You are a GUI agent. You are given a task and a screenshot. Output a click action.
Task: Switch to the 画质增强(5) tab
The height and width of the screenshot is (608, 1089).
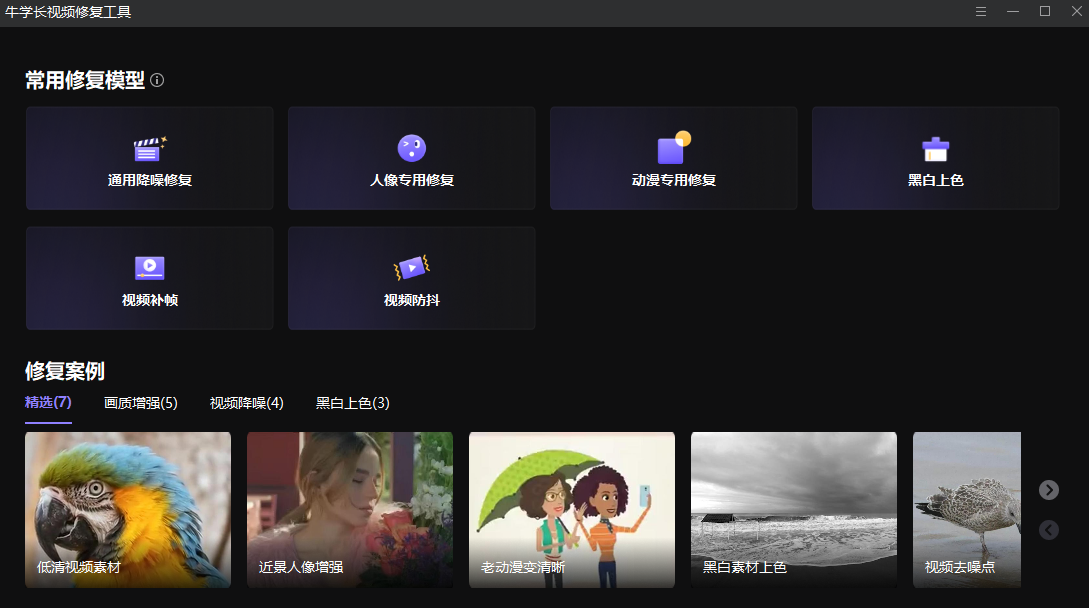point(143,403)
